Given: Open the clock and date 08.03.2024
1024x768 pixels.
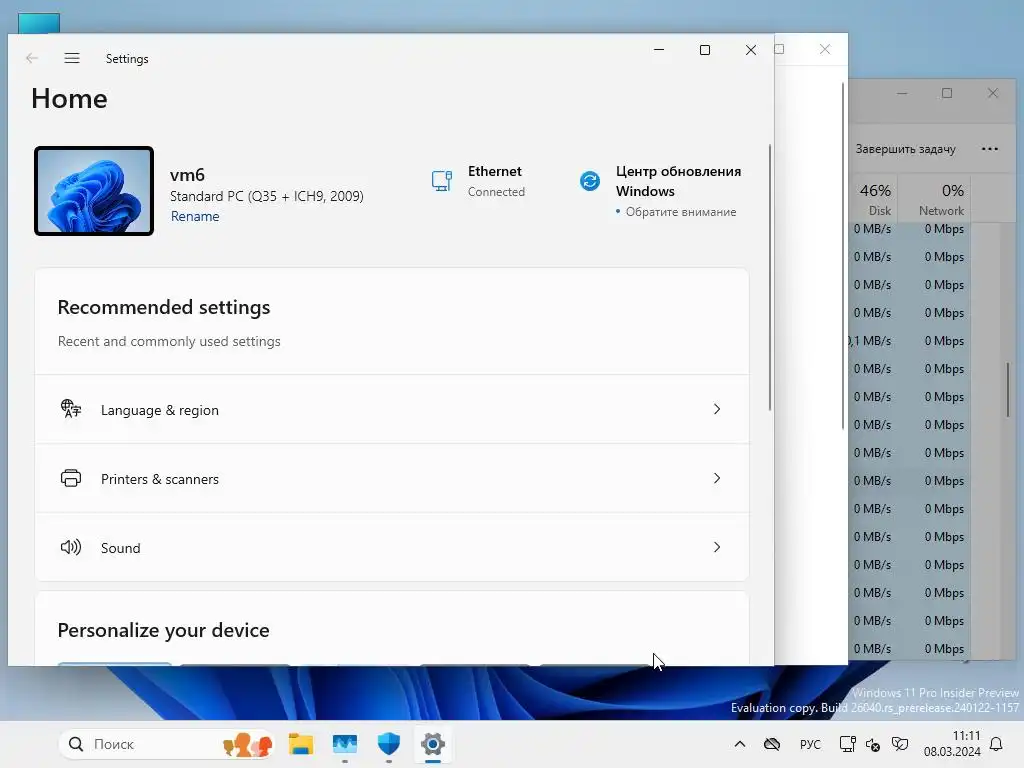Looking at the screenshot, I should (952, 744).
